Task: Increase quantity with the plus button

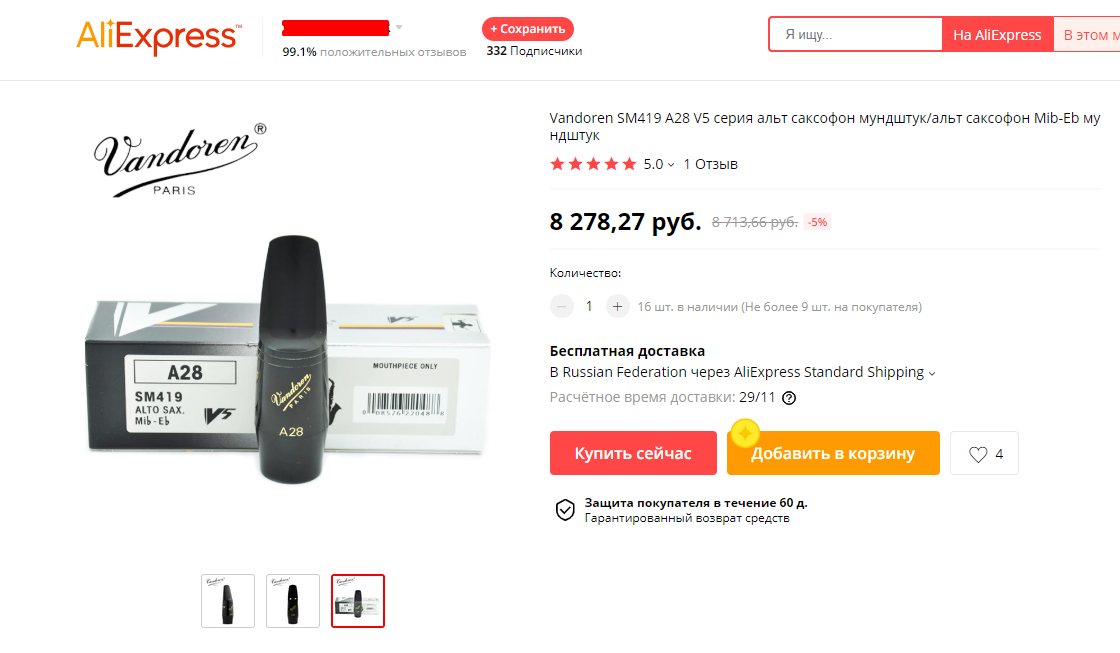Action: point(617,306)
